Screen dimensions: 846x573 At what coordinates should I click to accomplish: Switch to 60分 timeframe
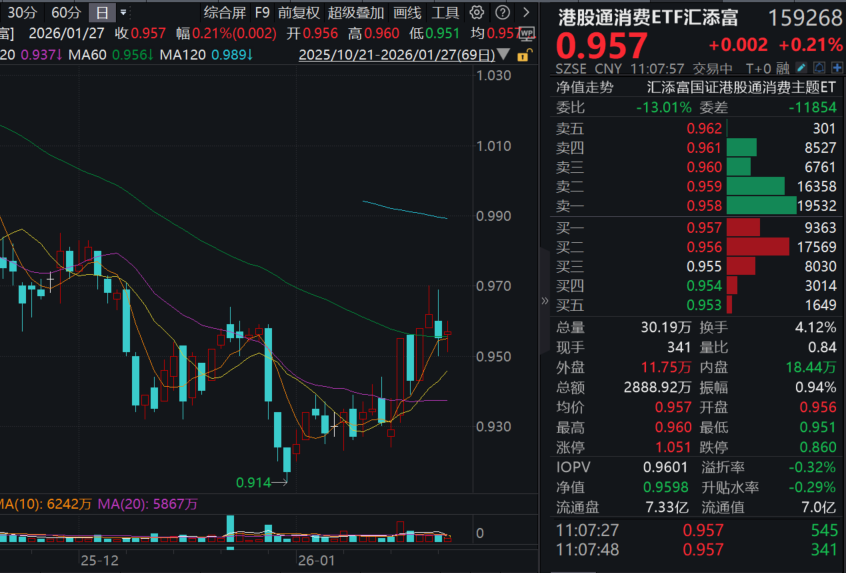tap(66, 13)
